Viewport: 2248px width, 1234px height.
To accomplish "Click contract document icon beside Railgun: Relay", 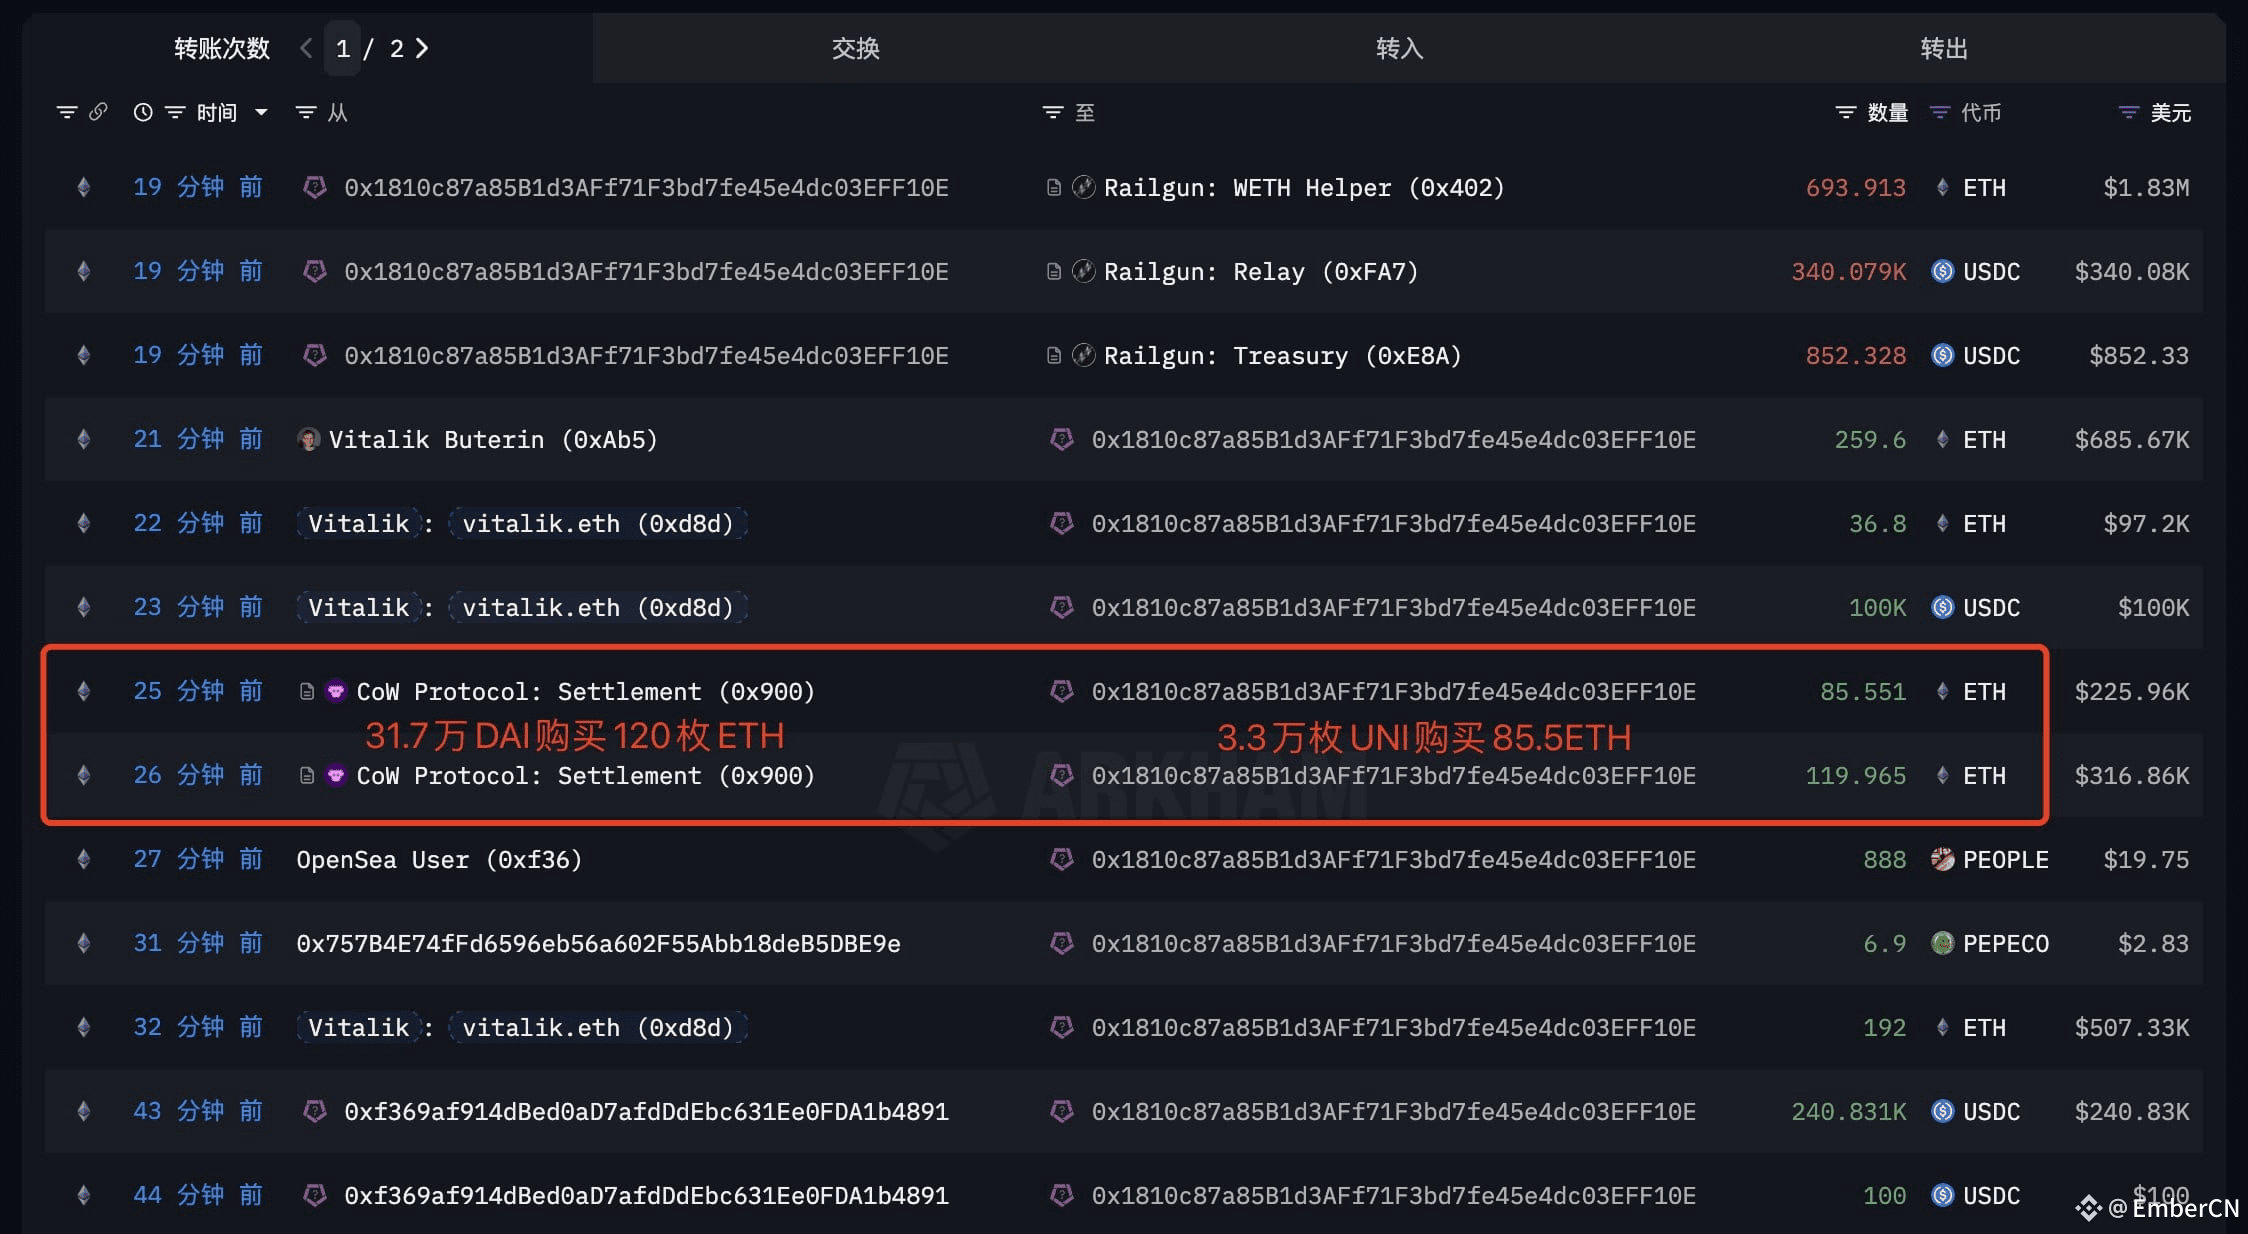I will pos(1053,272).
